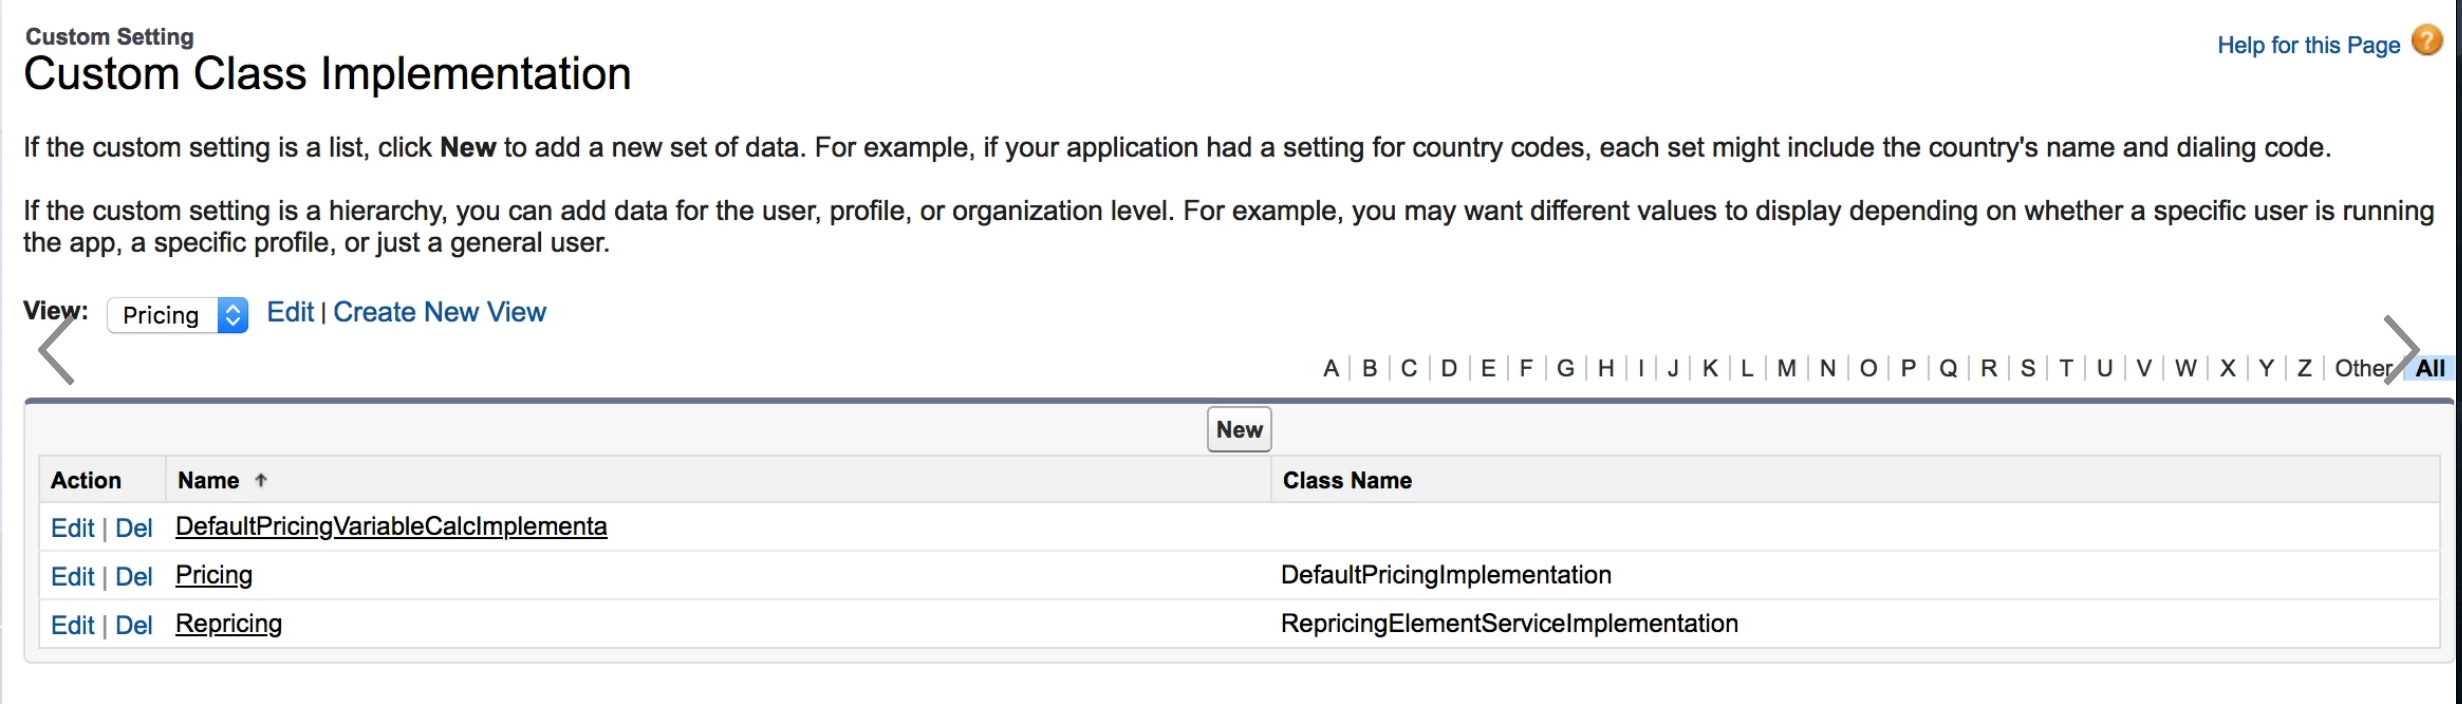Screen dimensions: 2462x704
Task: Filter list by letter R
Action: (1989, 368)
